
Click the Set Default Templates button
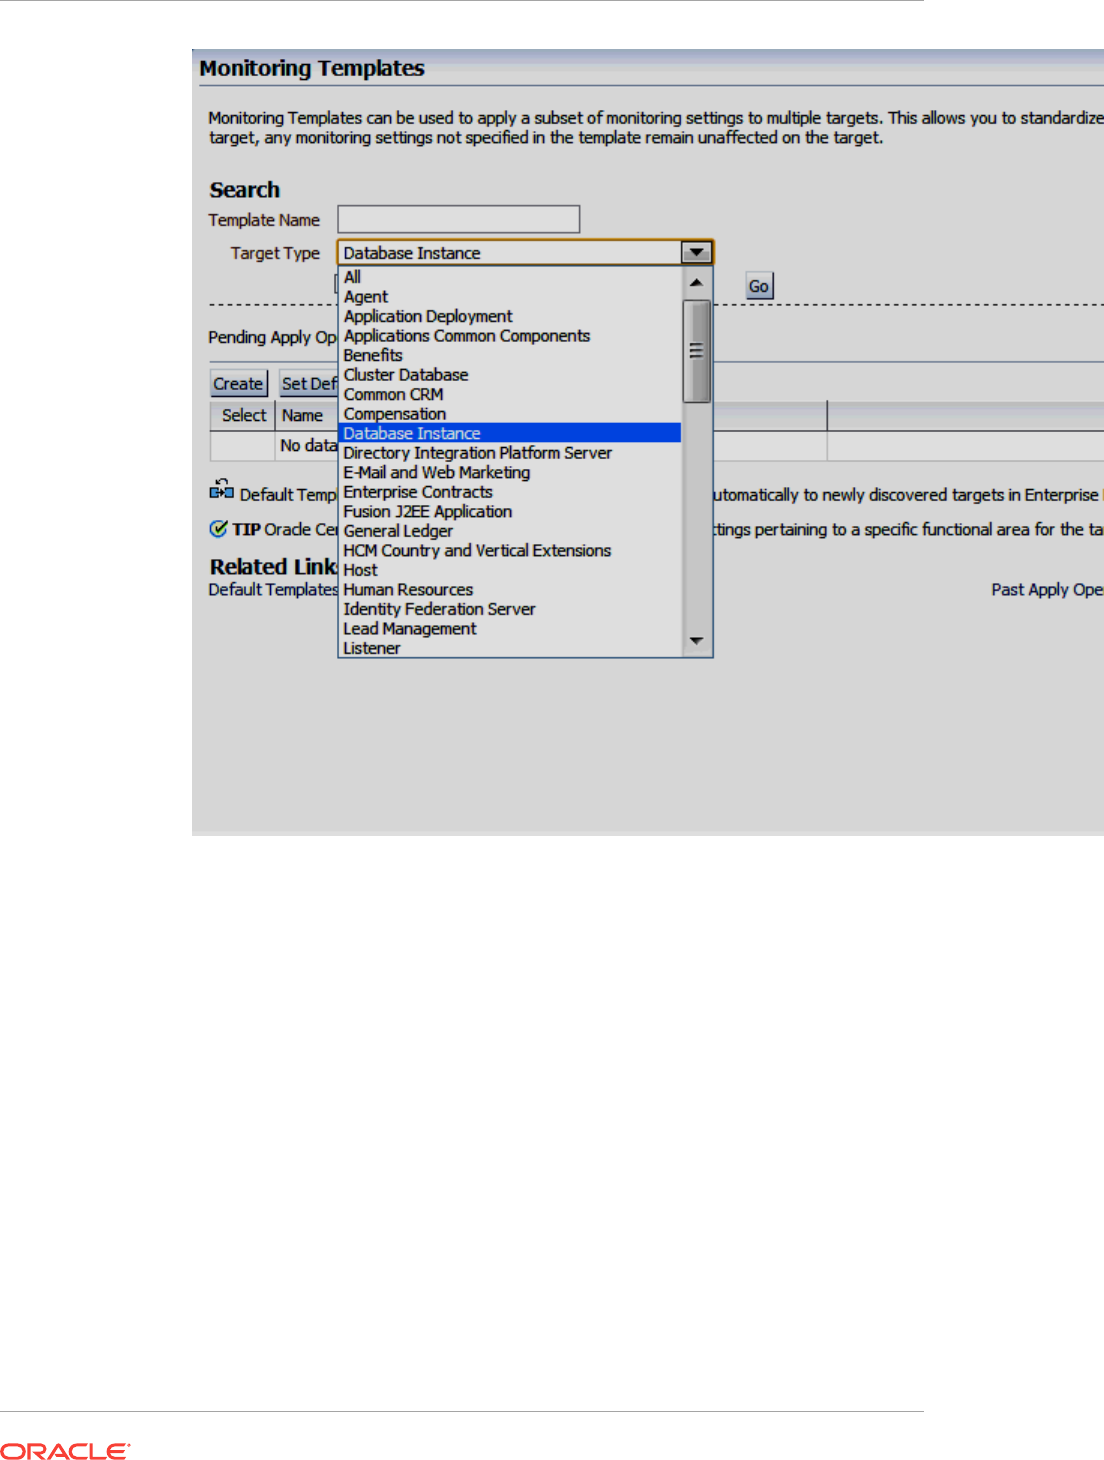[308, 383]
